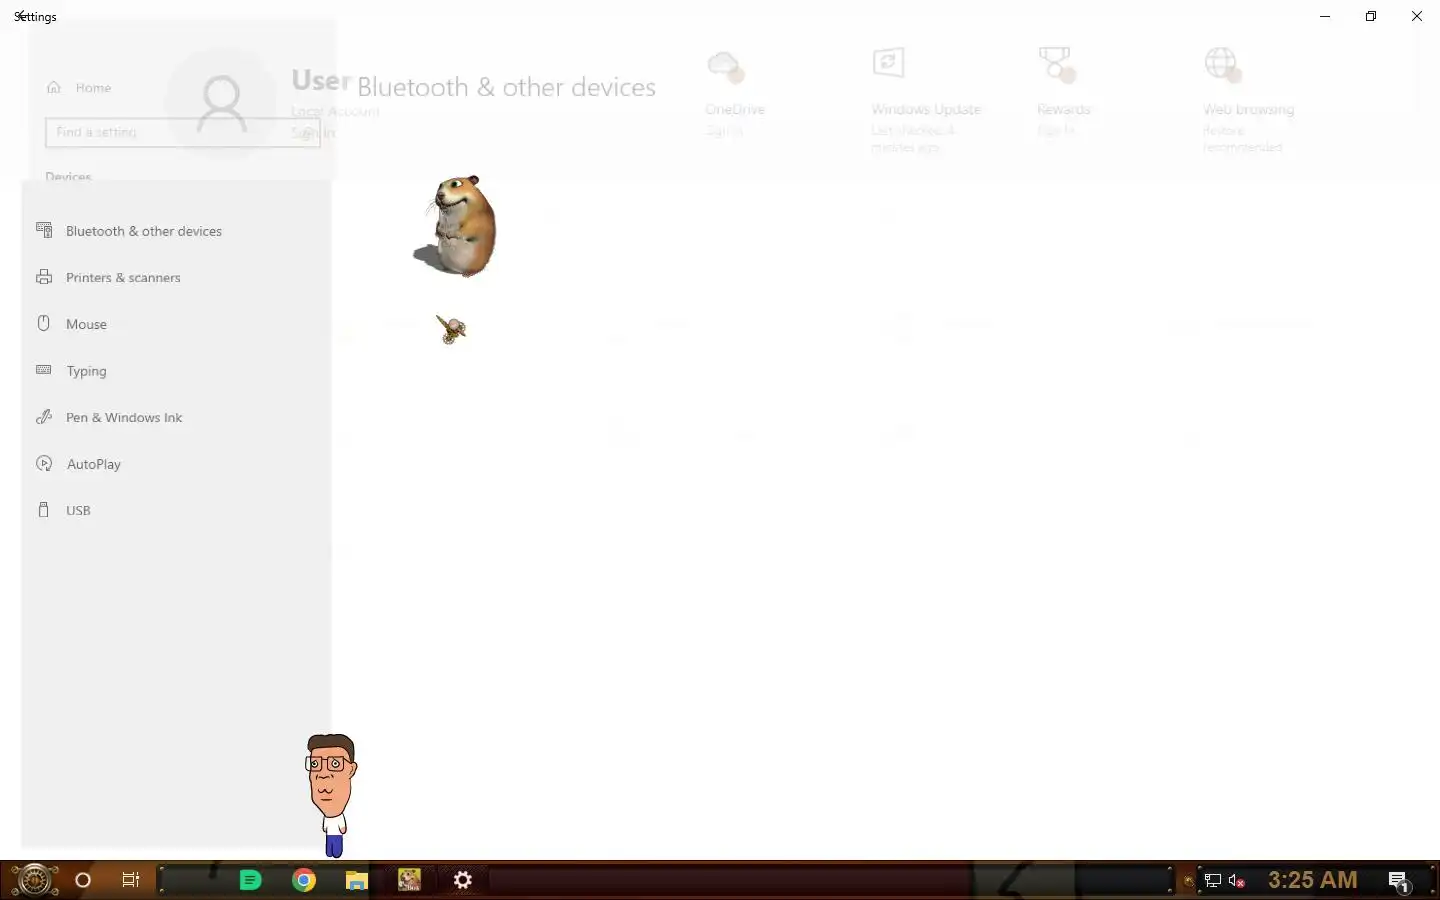Close the Settings window
The height and width of the screenshot is (900, 1440).
1417,16
